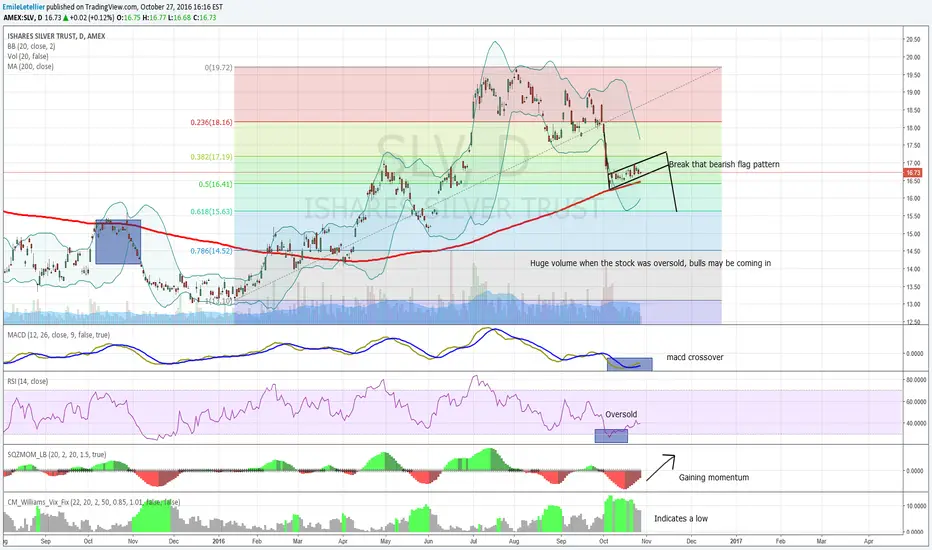
Task: Select the blue highlight box under RSI Oversold
Action: pyautogui.click(x=611, y=436)
